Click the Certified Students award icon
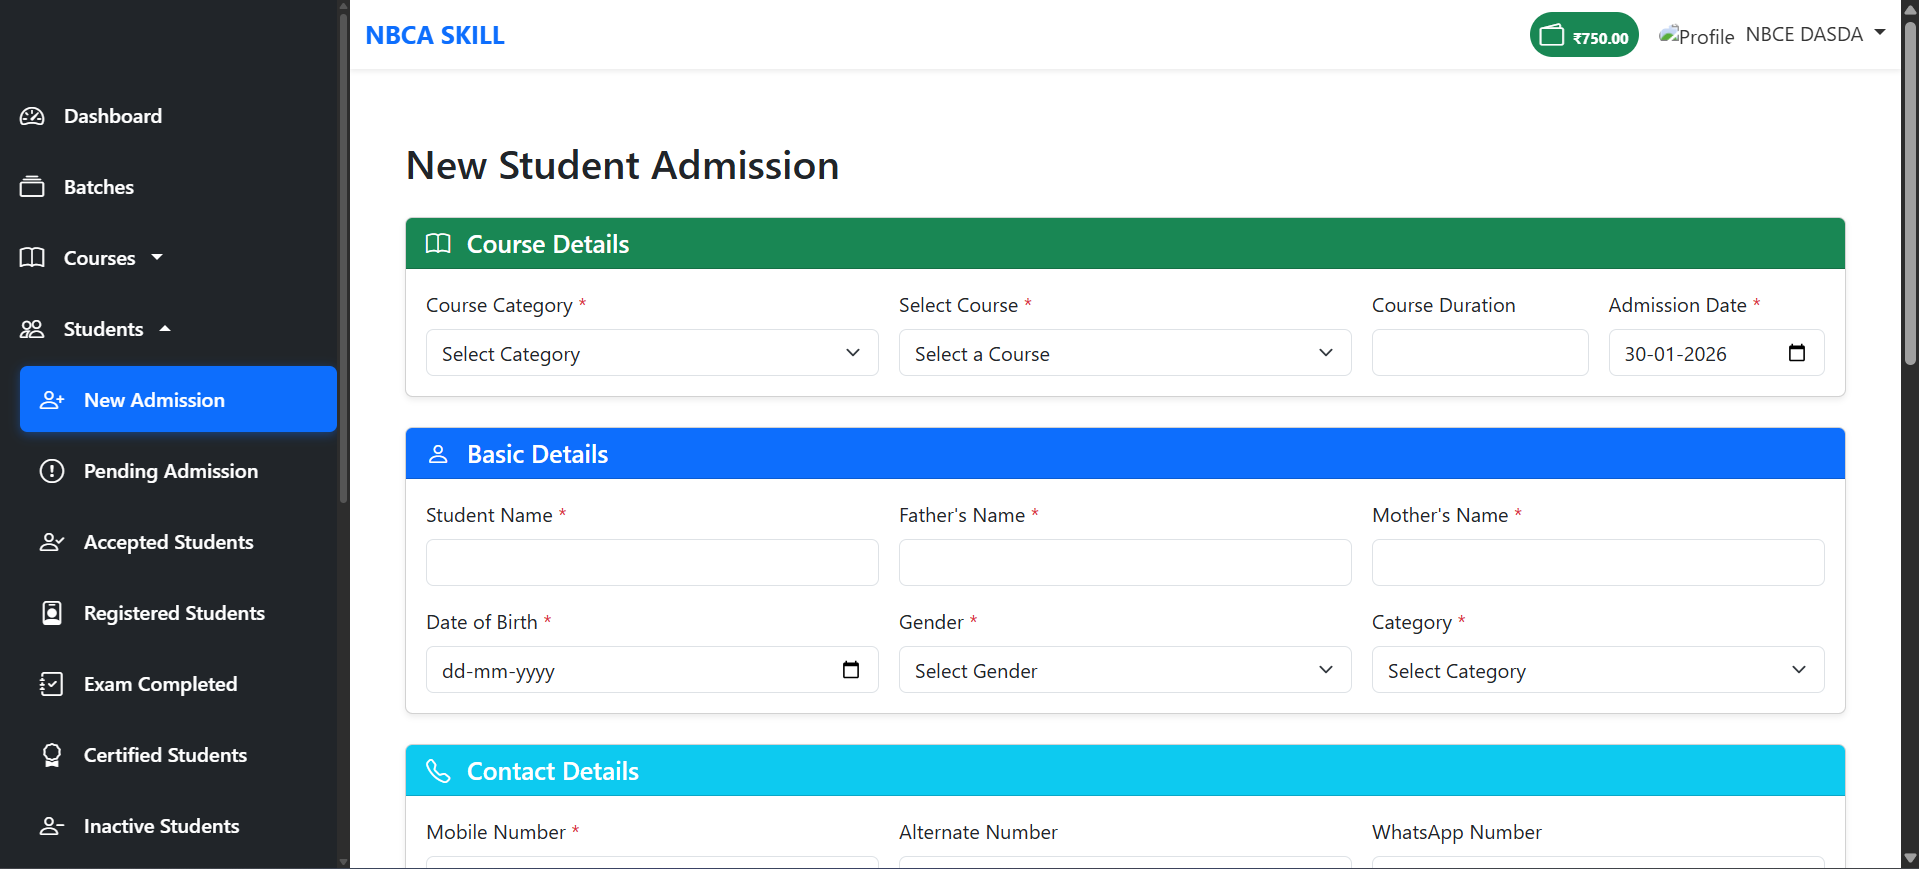The width and height of the screenshot is (1919, 869). click(52, 755)
